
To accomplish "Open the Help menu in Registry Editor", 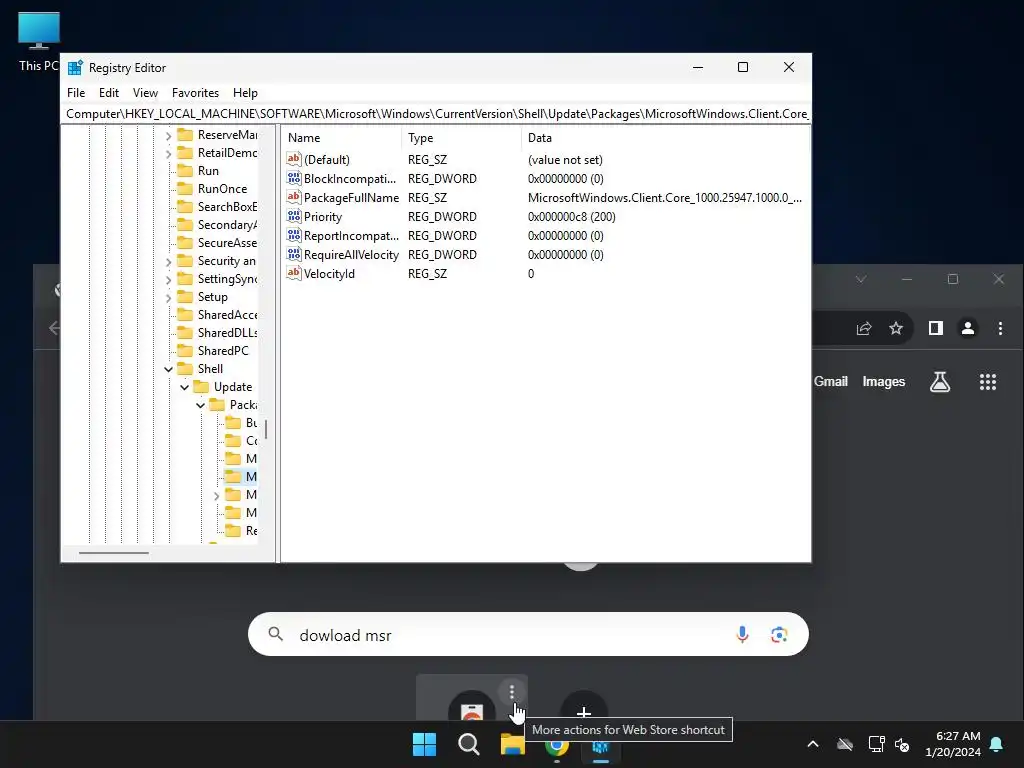I will click(x=246, y=93).
